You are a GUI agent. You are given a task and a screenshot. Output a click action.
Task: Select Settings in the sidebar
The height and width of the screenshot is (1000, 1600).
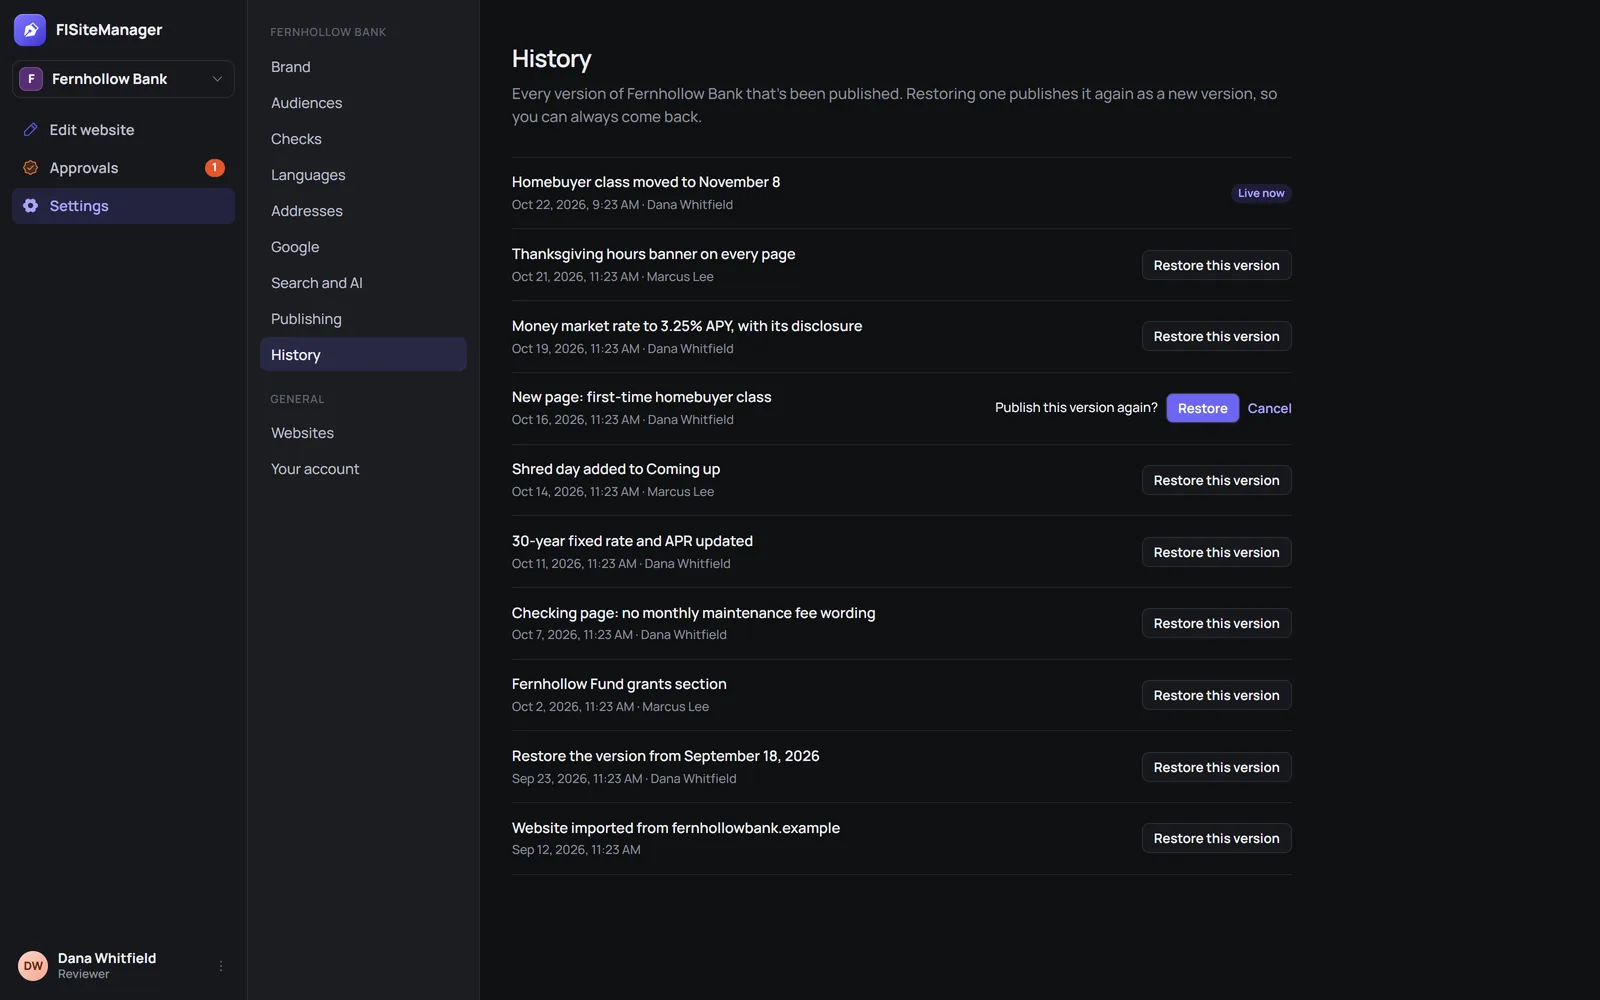pos(123,206)
